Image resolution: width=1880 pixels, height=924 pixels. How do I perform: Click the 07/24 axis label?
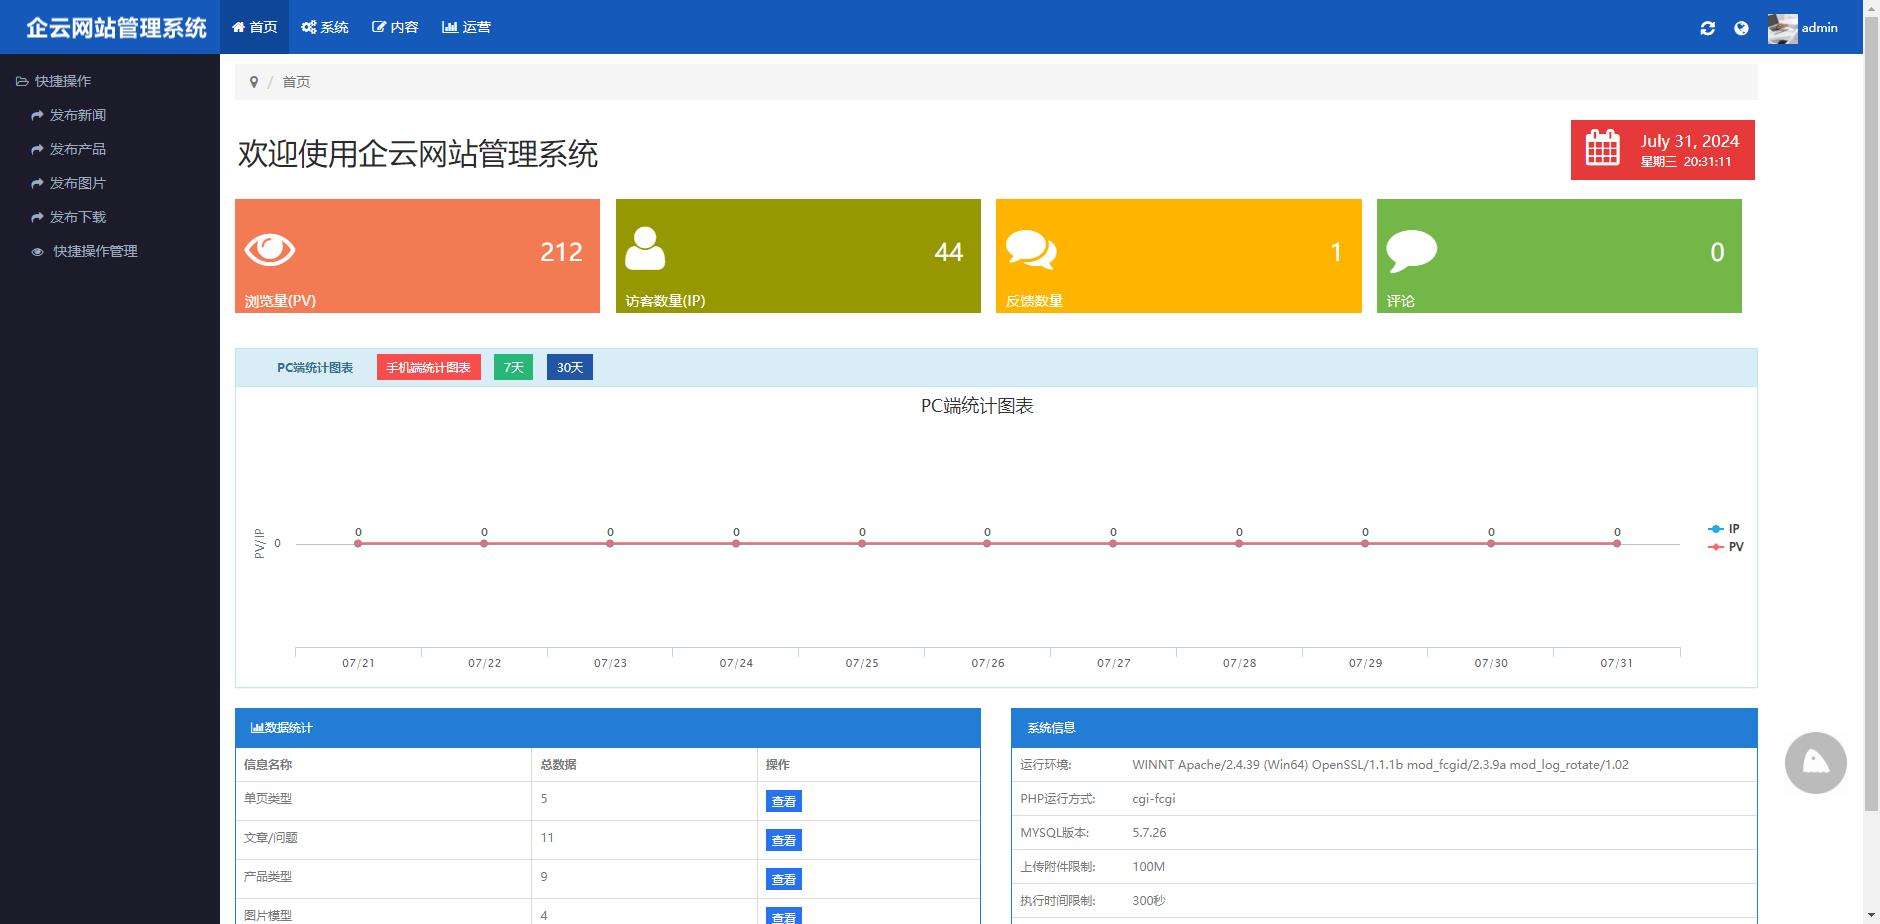(736, 663)
